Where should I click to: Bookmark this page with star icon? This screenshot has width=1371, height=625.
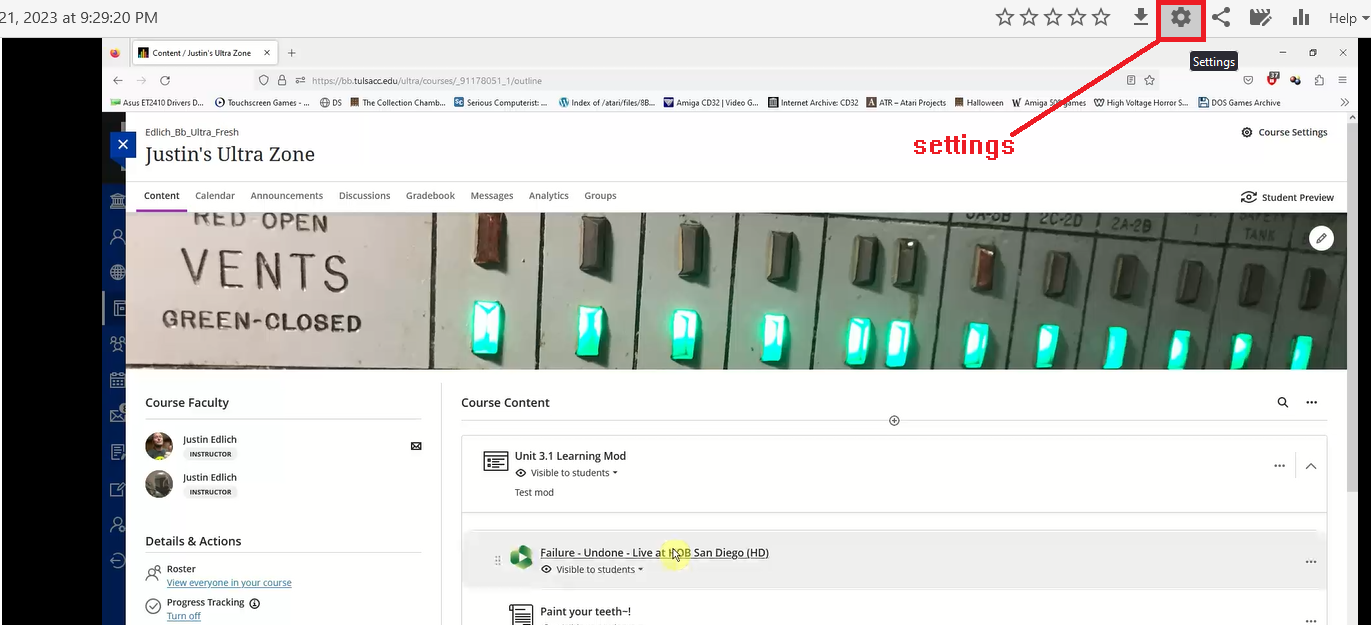point(1150,80)
